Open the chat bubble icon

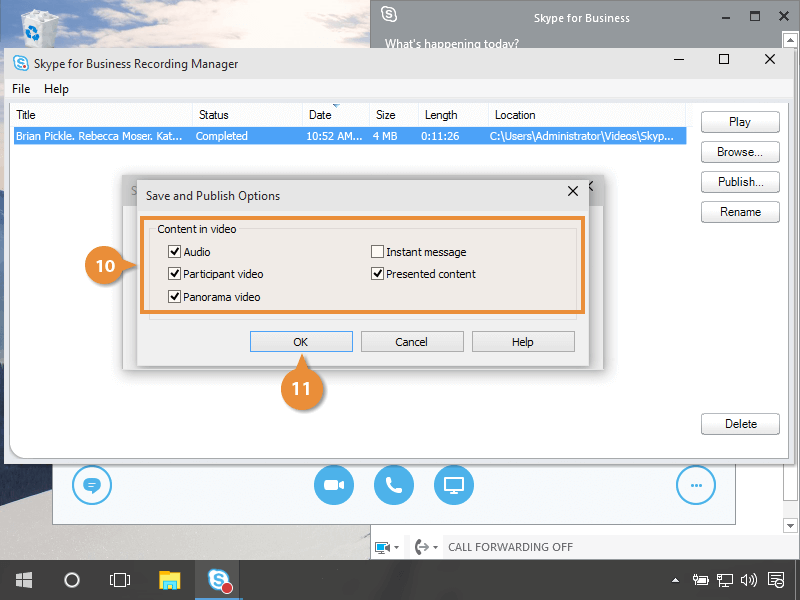92,486
